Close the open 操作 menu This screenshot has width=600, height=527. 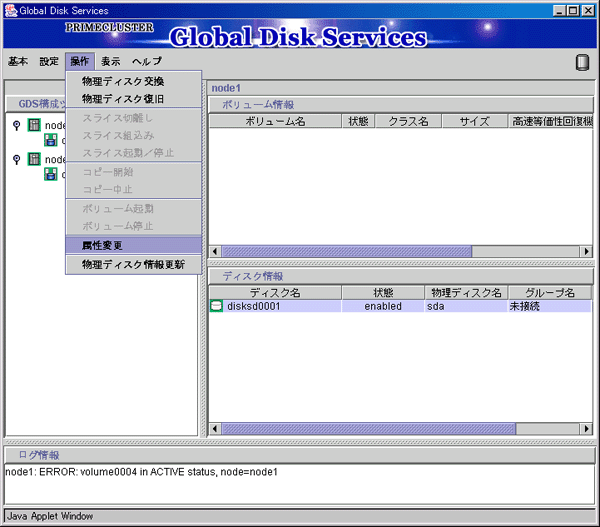click(x=80, y=61)
